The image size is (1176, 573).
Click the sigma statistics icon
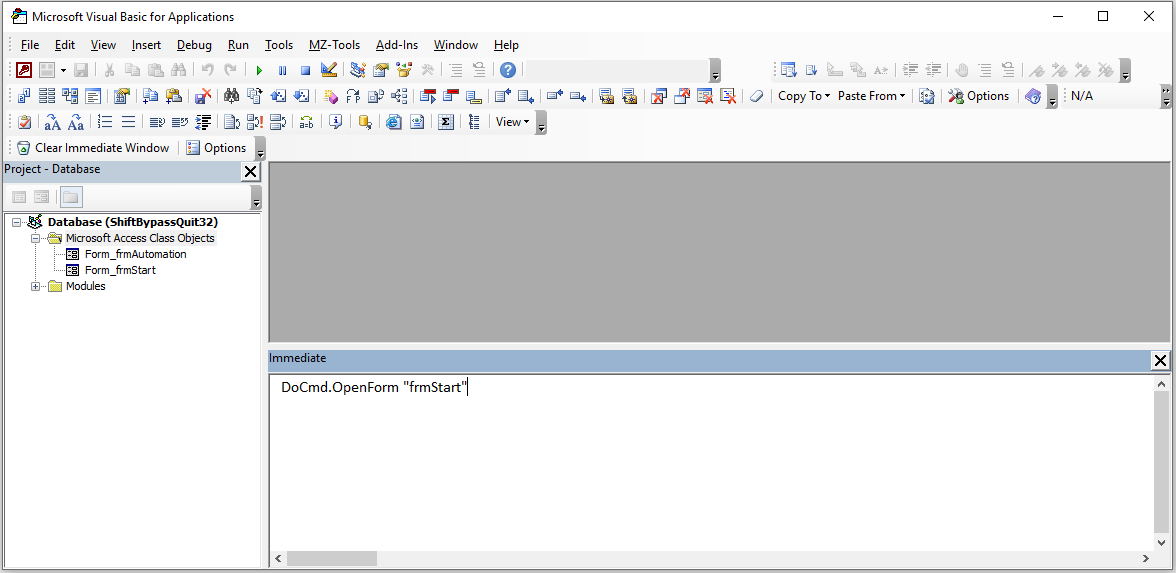(x=446, y=122)
